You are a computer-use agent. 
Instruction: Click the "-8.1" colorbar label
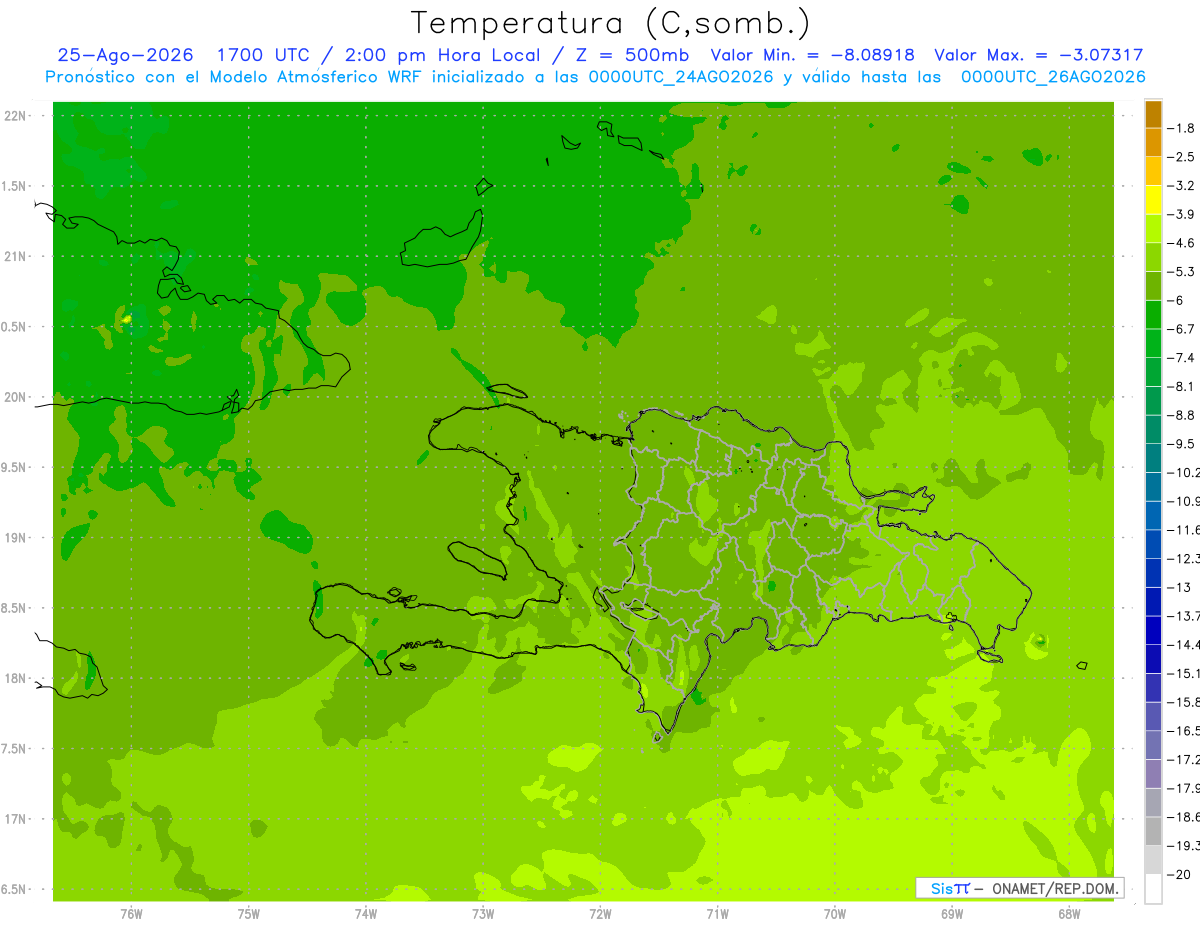click(x=1183, y=386)
